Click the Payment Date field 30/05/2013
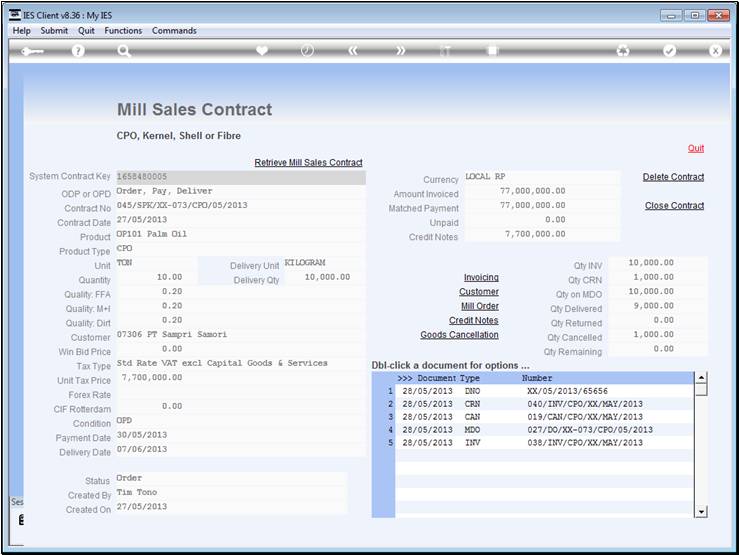Image resolution: width=739 pixels, height=555 pixels. coord(241,435)
